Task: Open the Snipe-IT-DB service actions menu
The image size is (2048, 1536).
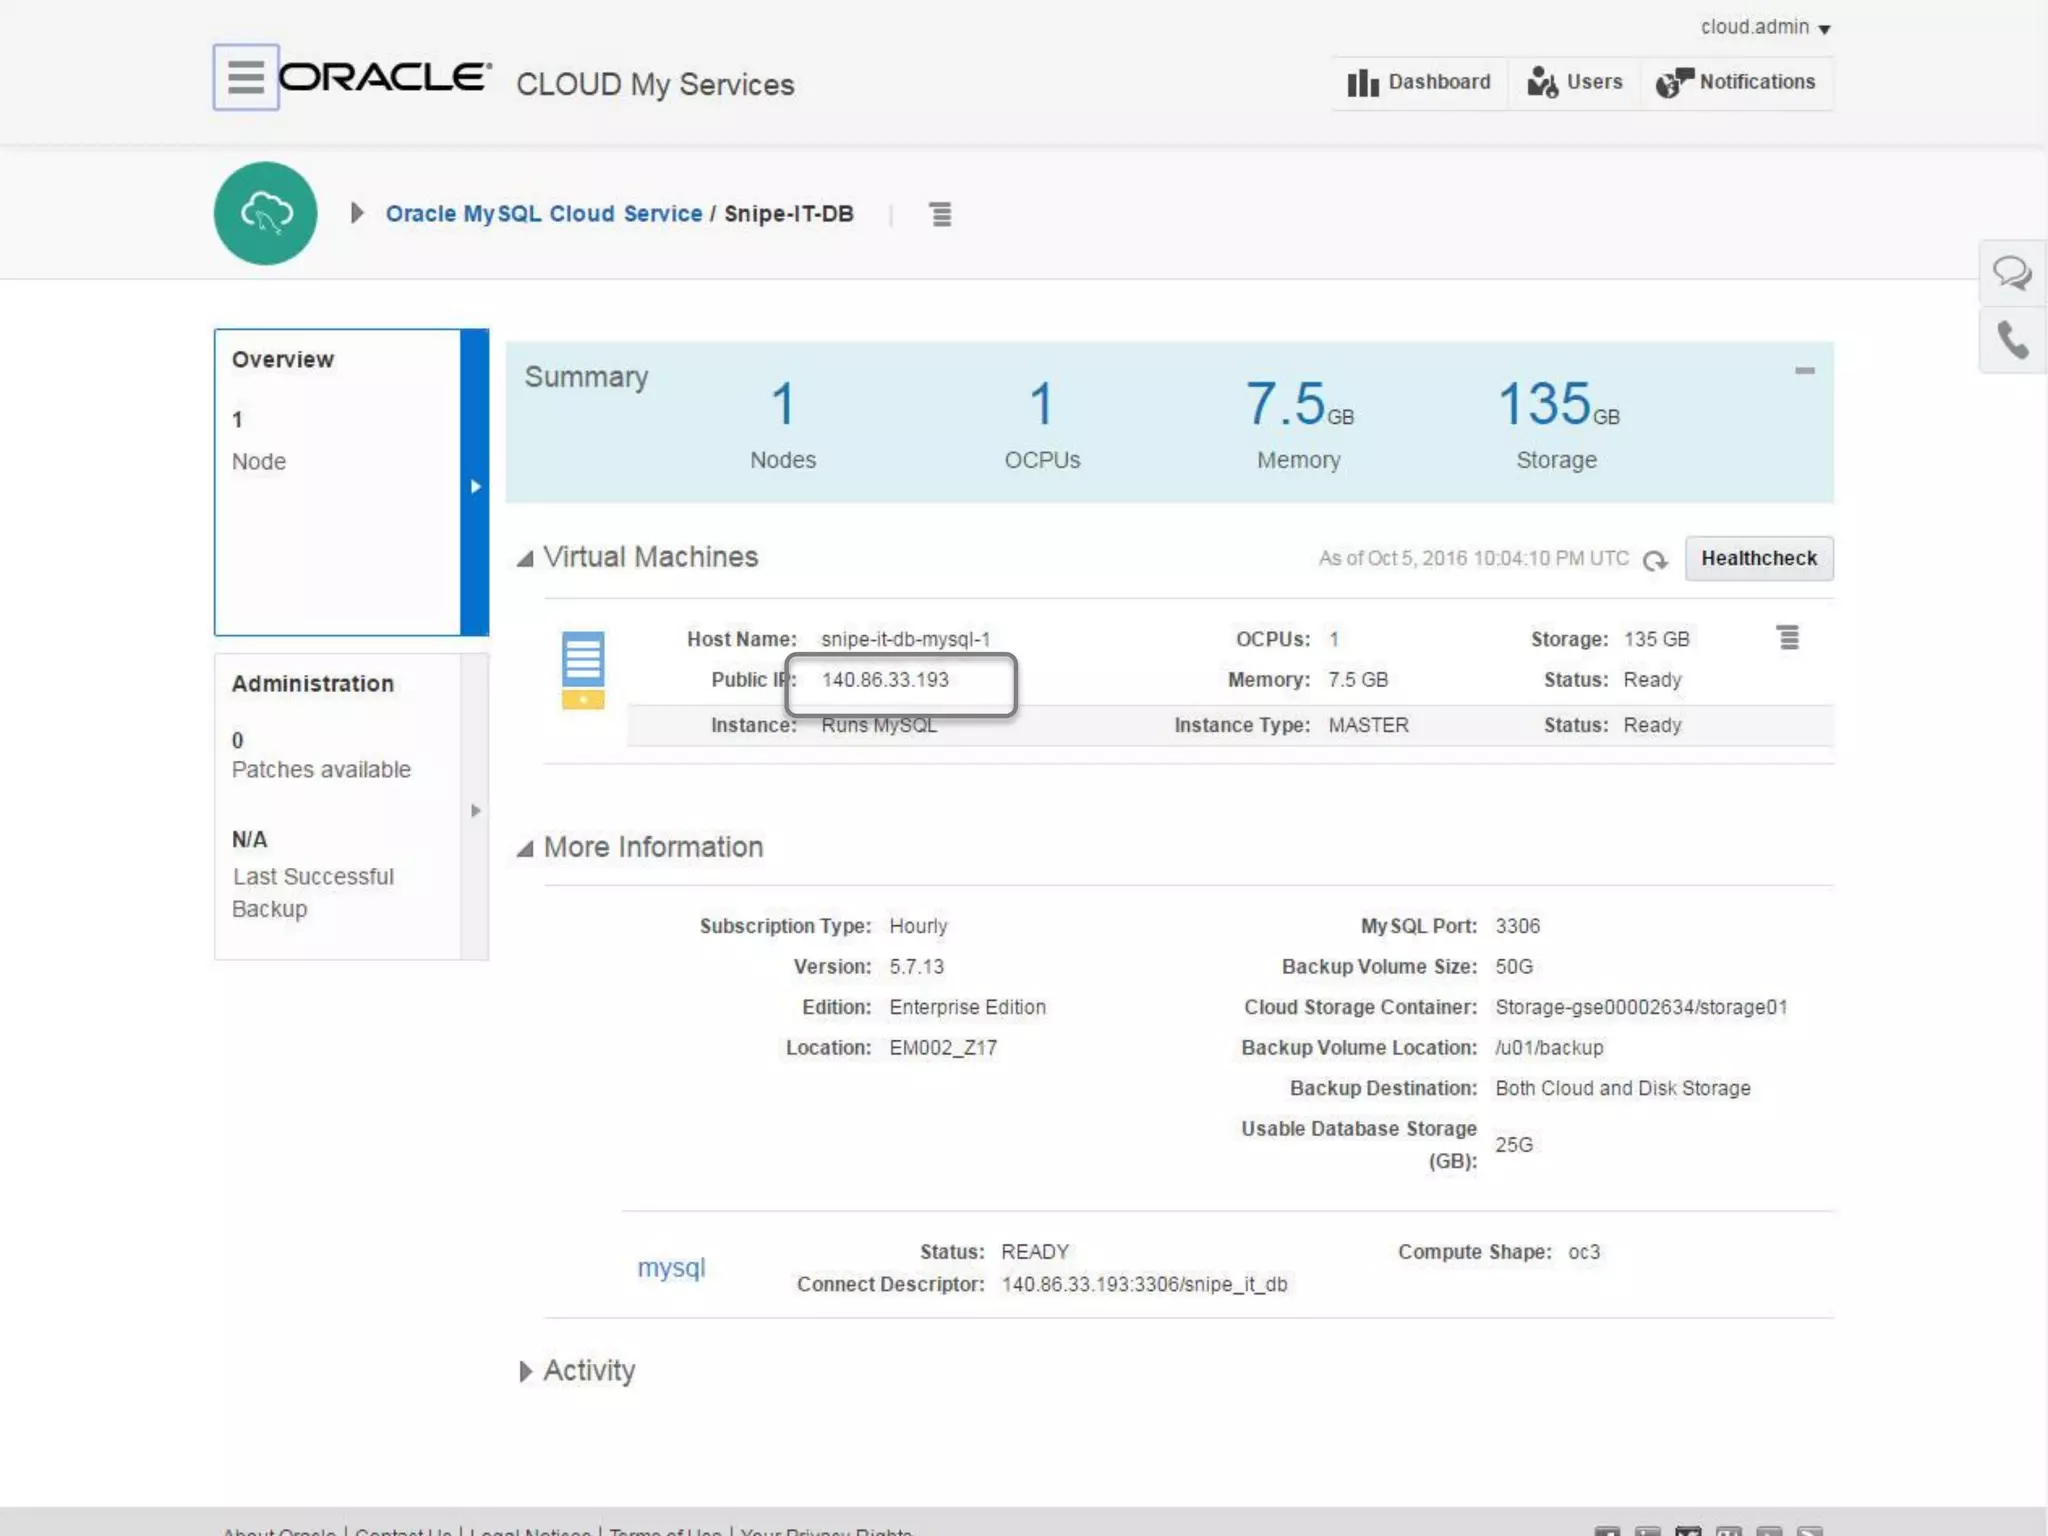Action: [x=941, y=214]
